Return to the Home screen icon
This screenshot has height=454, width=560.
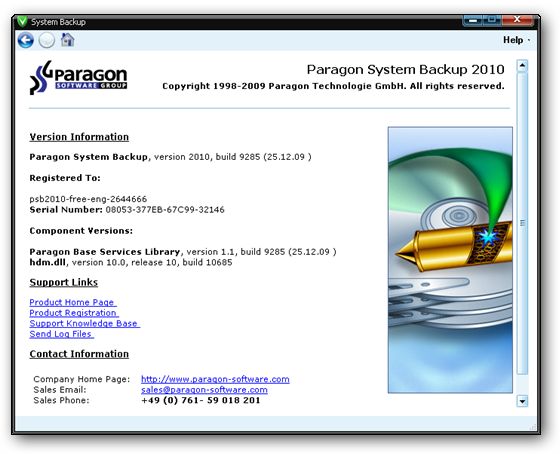pyautogui.click(x=68, y=40)
